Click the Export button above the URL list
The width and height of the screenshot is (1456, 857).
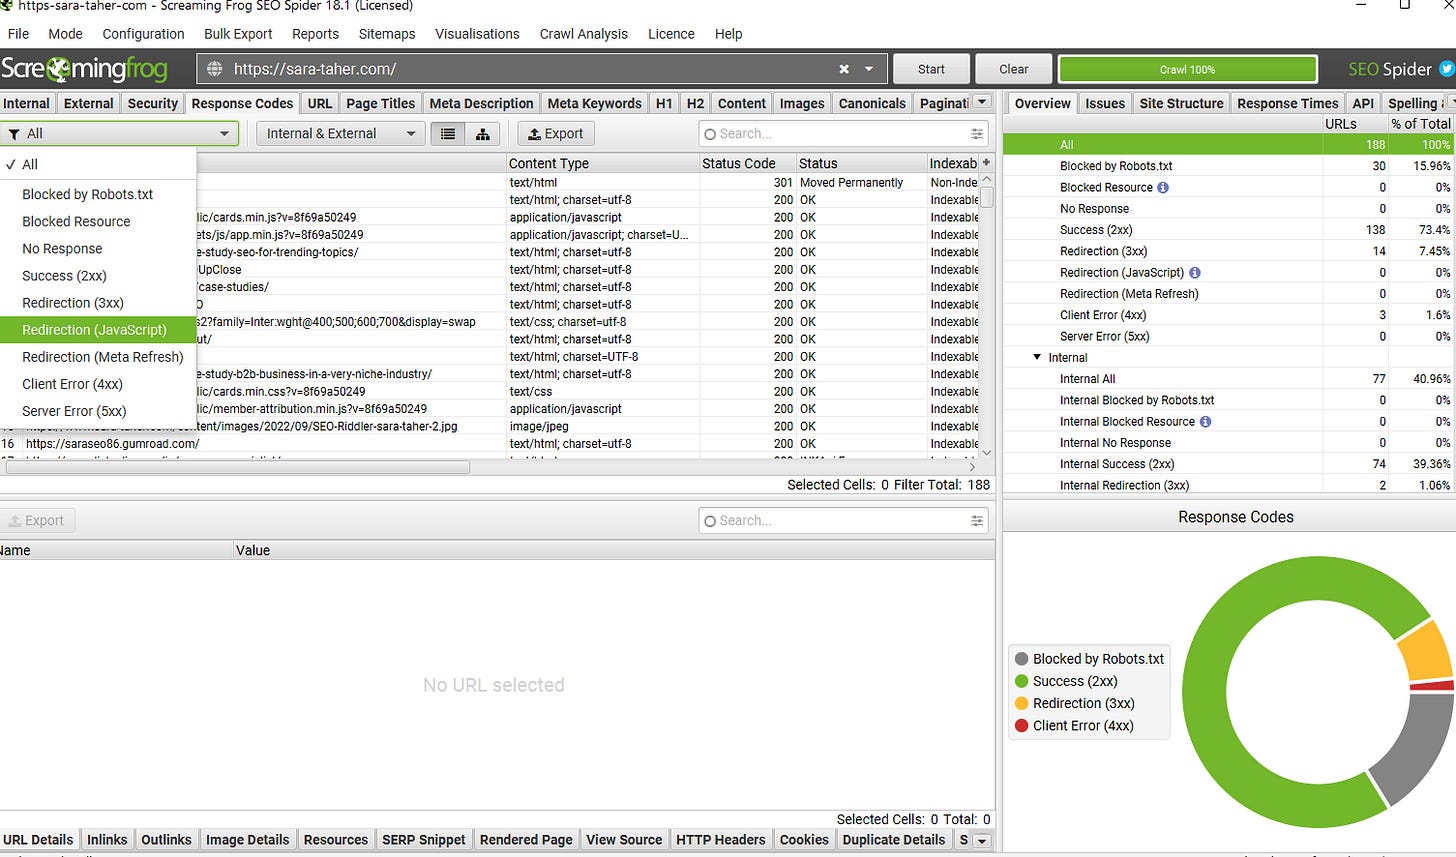coord(555,133)
